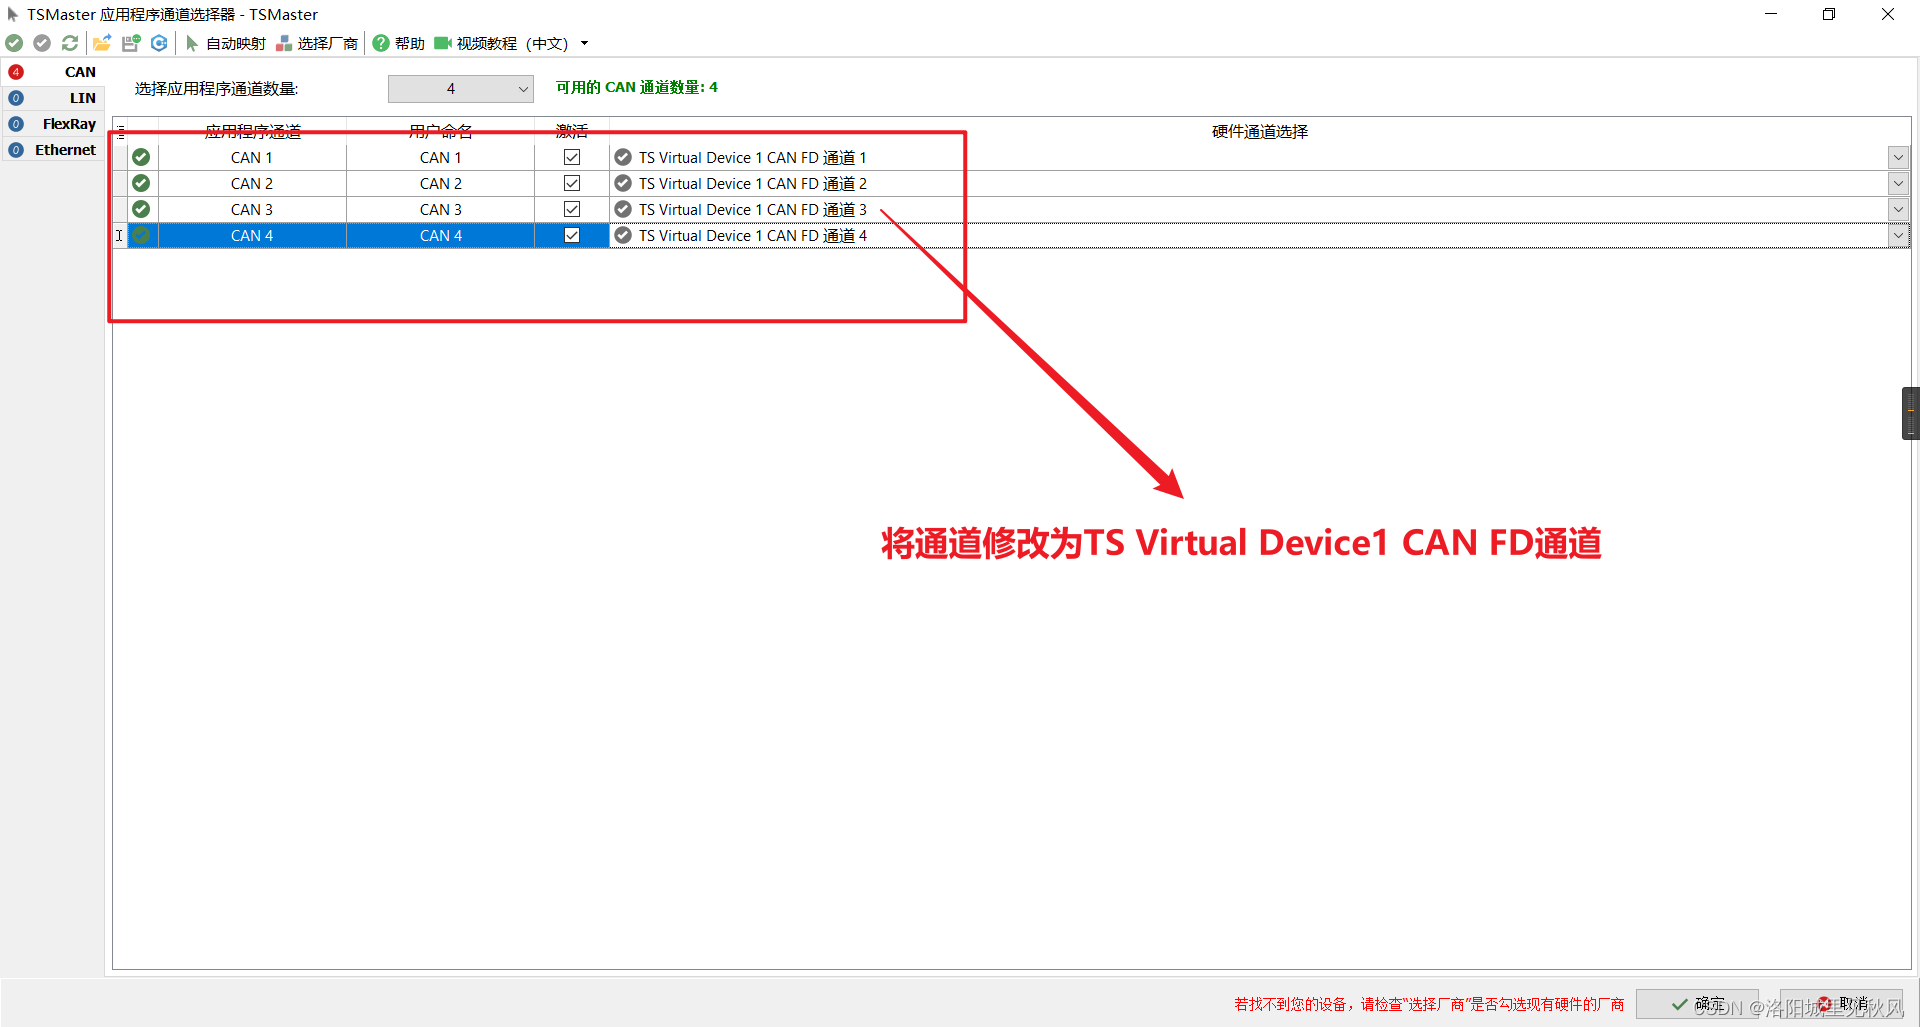Screen dimensions: 1920x1027
Task: Open hardware channel dropdown for CAN 4 row
Action: tap(1898, 235)
